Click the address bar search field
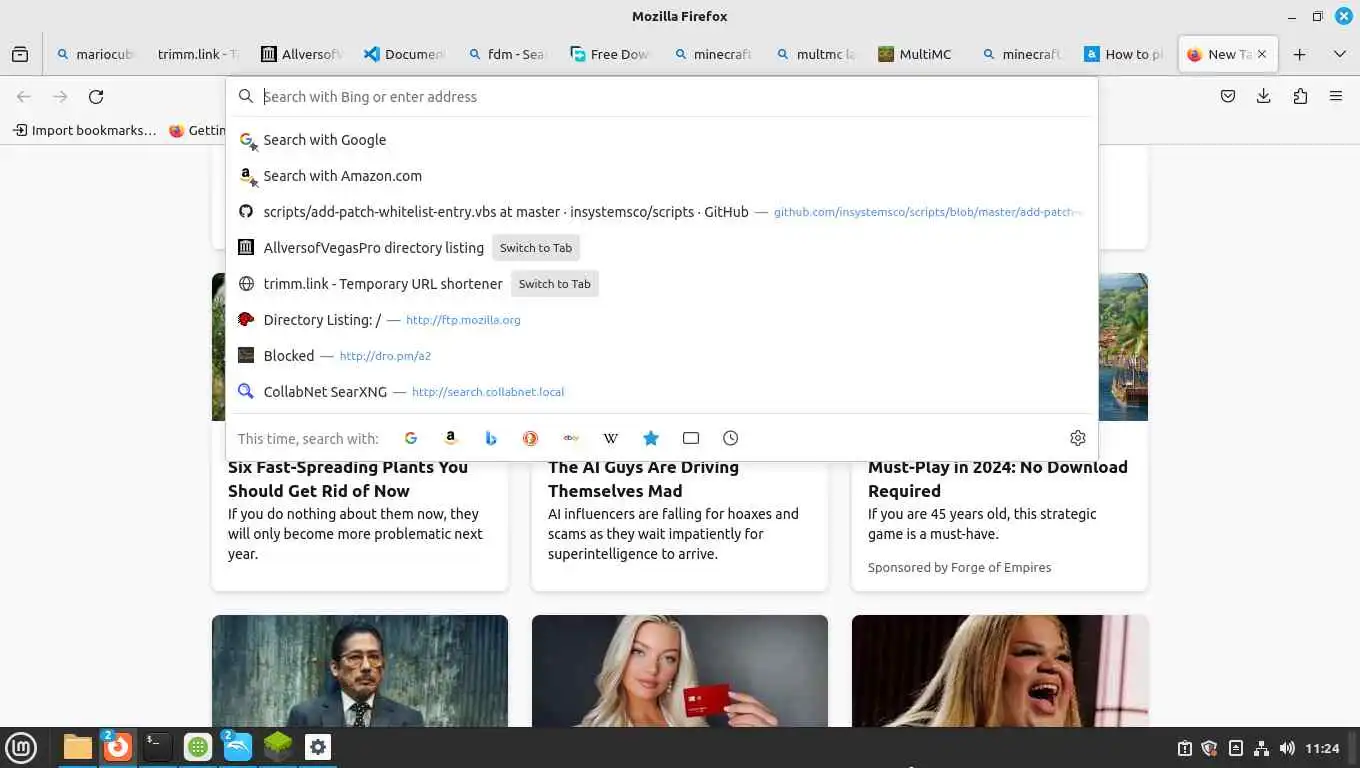The height and width of the screenshot is (768, 1360). coord(662,97)
